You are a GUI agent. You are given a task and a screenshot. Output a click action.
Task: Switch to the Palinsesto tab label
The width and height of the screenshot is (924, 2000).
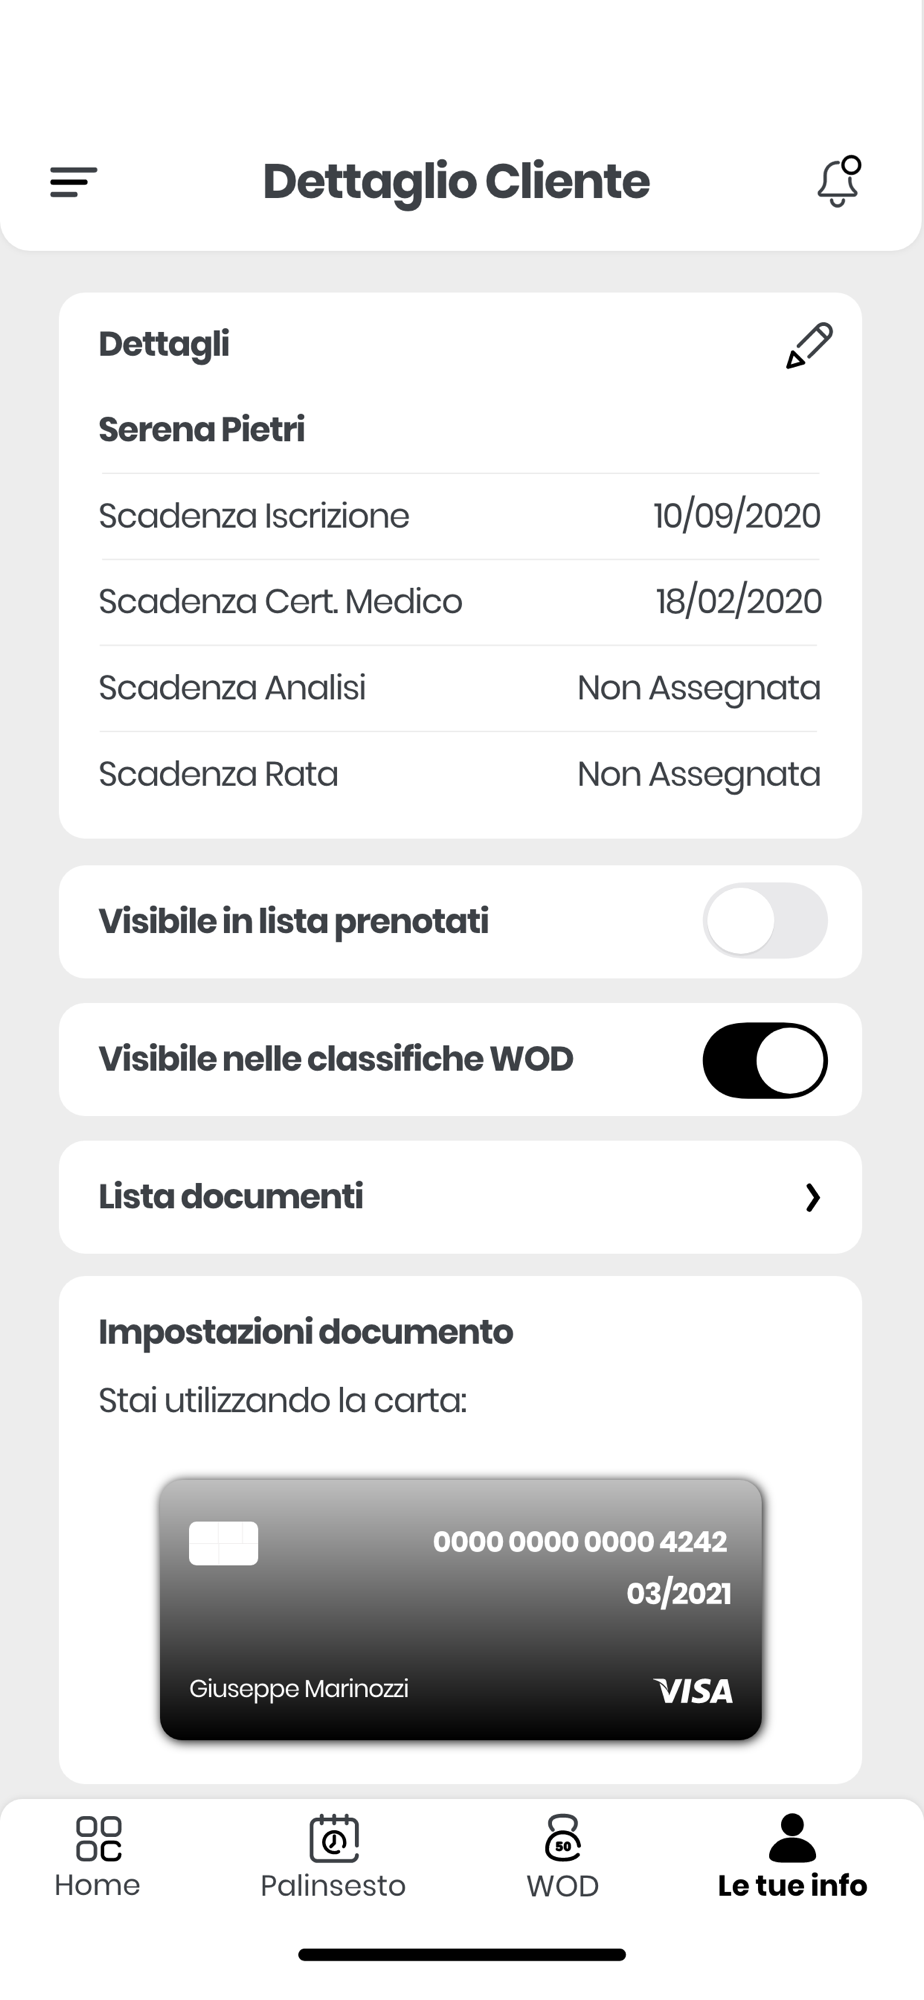point(333,1886)
